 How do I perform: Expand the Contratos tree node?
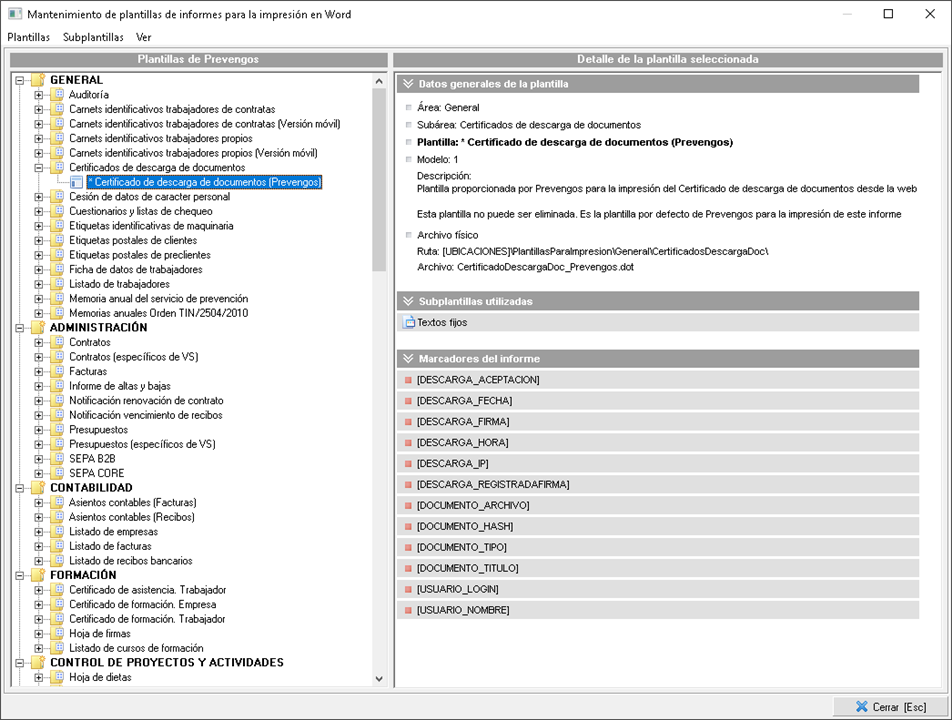[39, 342]
